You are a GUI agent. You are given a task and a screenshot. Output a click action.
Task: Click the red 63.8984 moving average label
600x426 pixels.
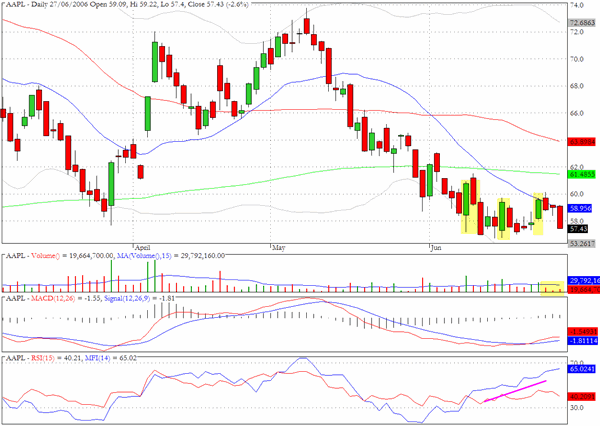tap(582, 142)
